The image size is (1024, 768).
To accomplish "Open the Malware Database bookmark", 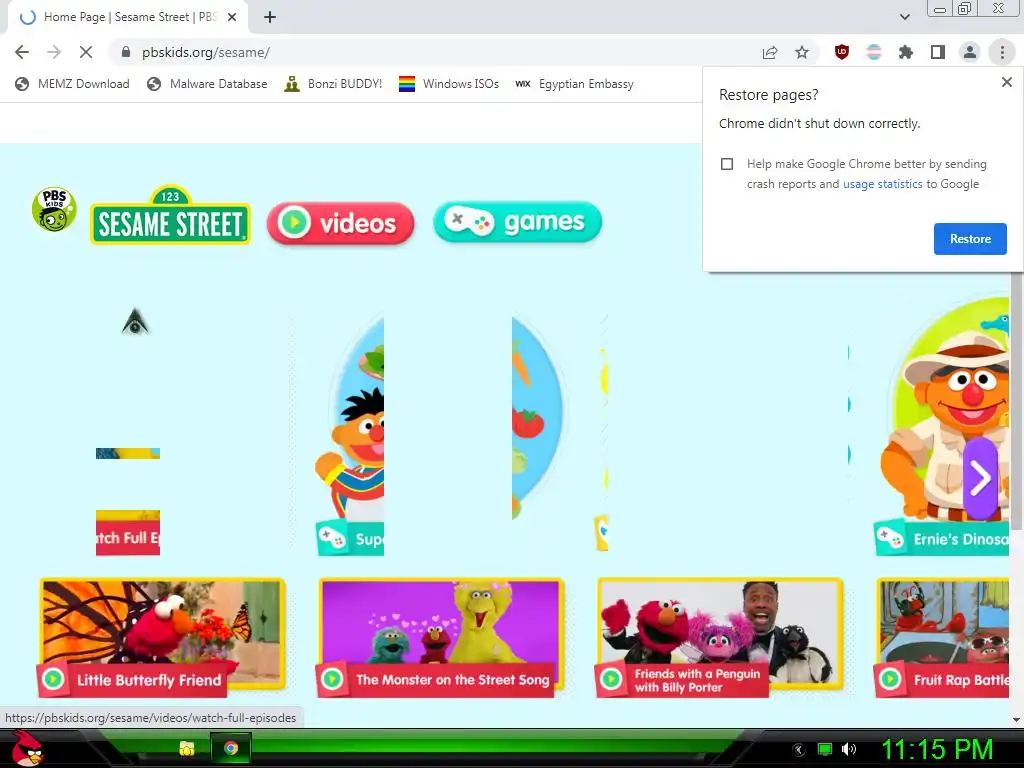I will (207, 84).
